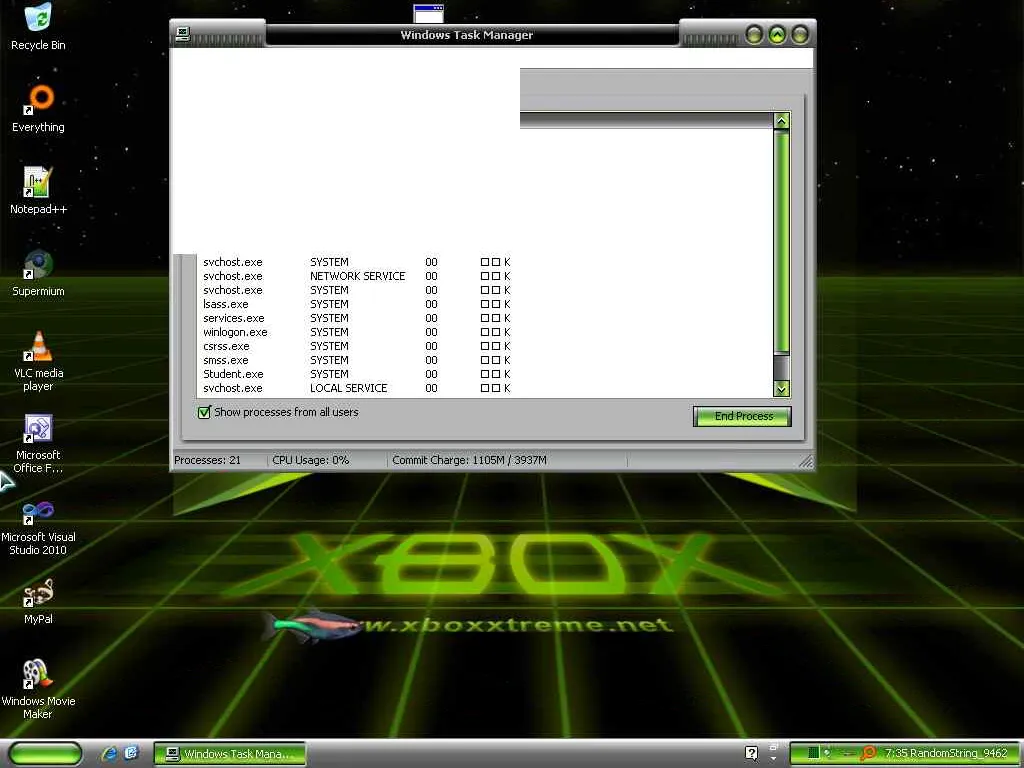1024x768 pixels.
Task: Maximize the Task Manager window
Action: [x=776, y=34]
